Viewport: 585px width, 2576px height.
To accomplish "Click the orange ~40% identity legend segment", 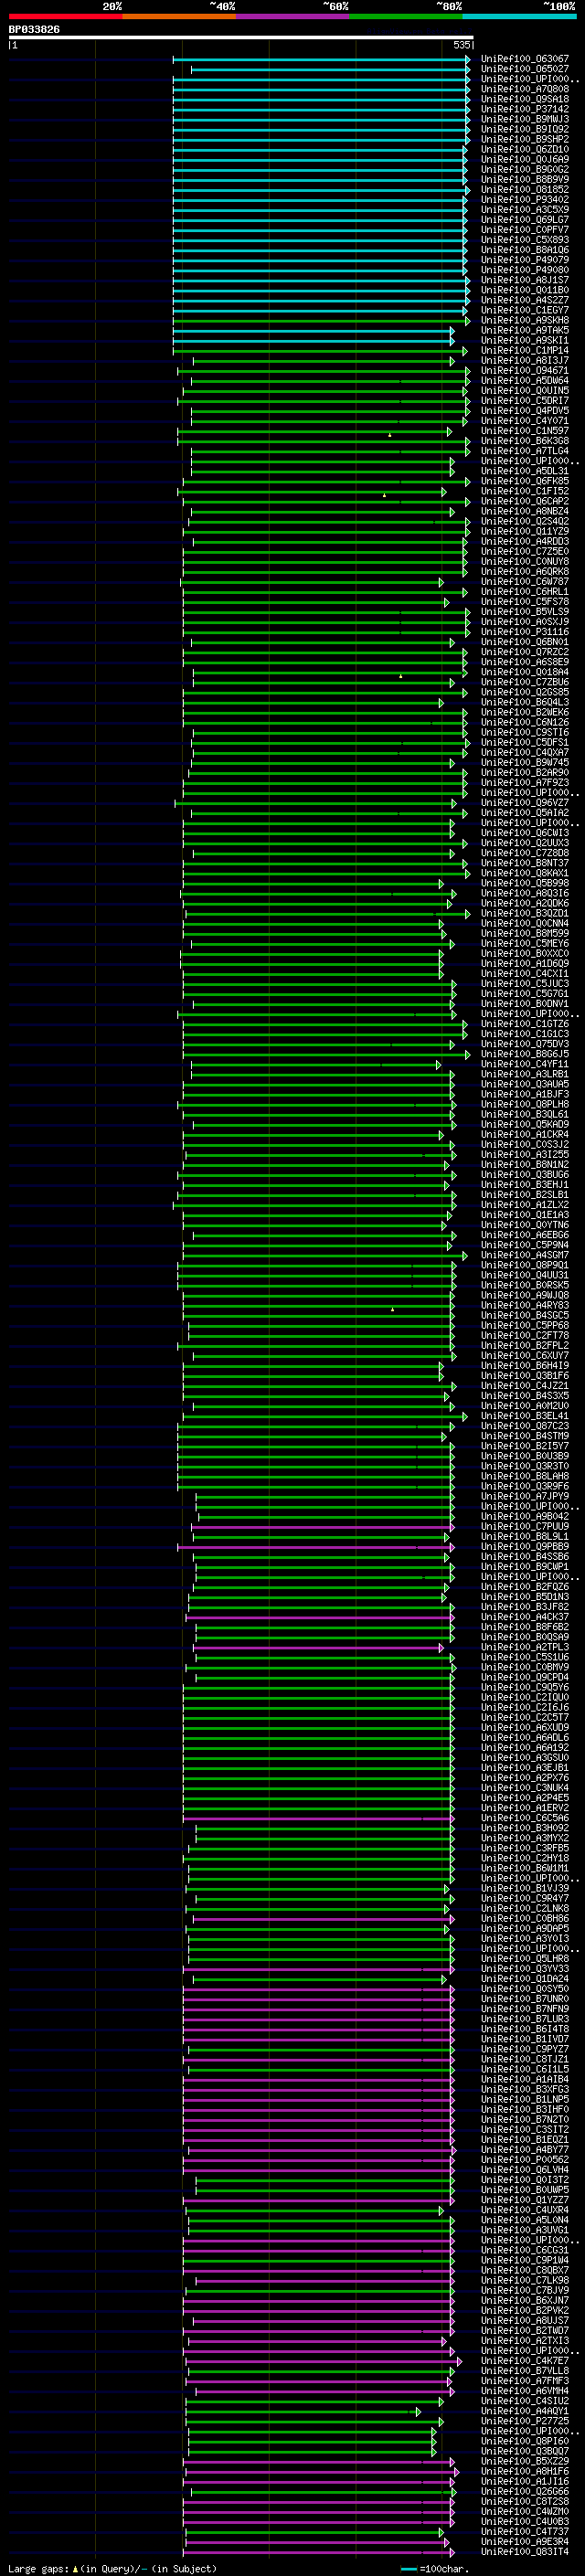I will tap(179, 16).
